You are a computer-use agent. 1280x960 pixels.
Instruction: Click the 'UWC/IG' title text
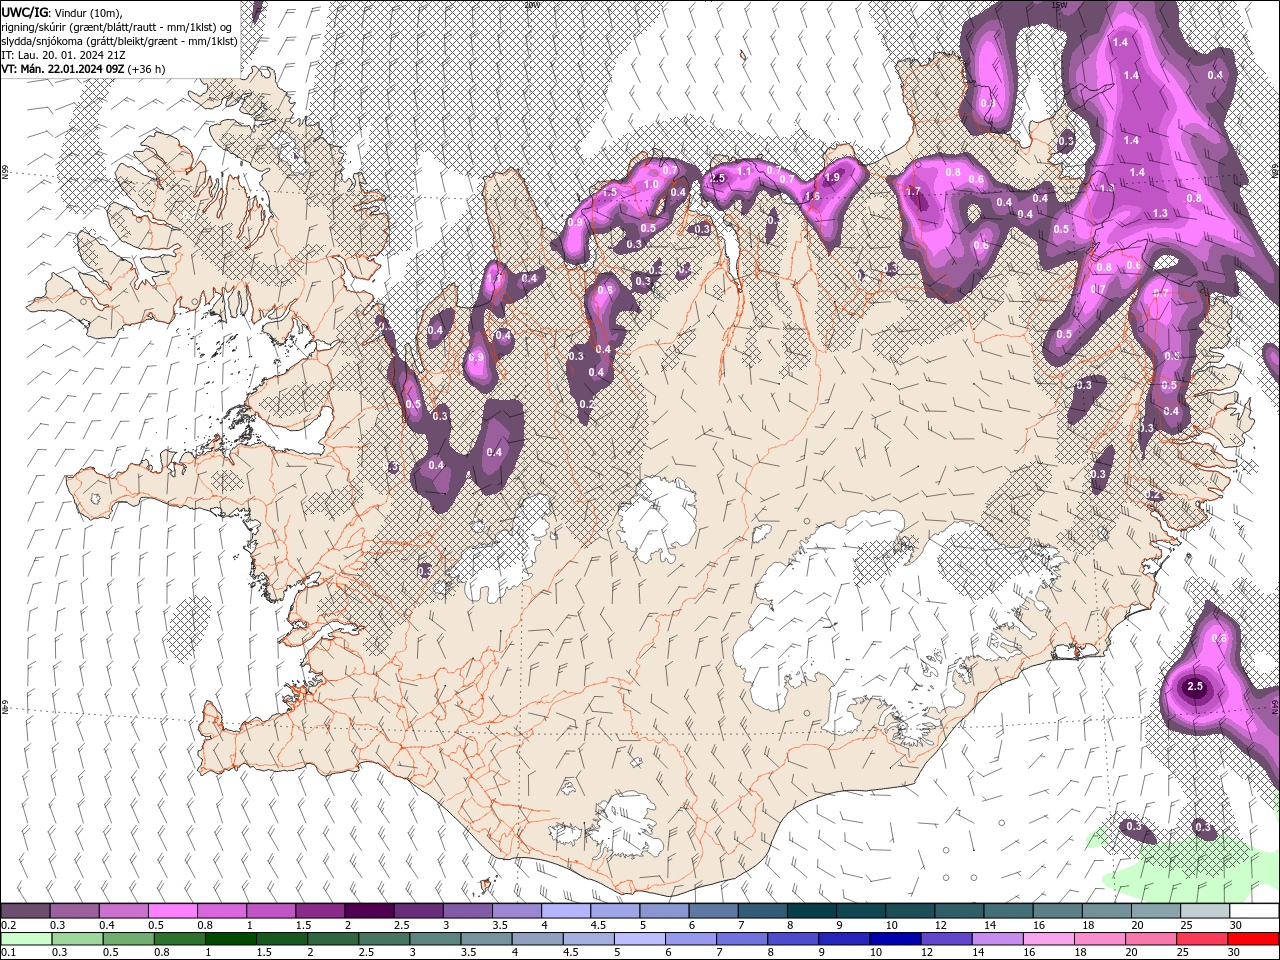pyautogui.click(x=24, y=11)
